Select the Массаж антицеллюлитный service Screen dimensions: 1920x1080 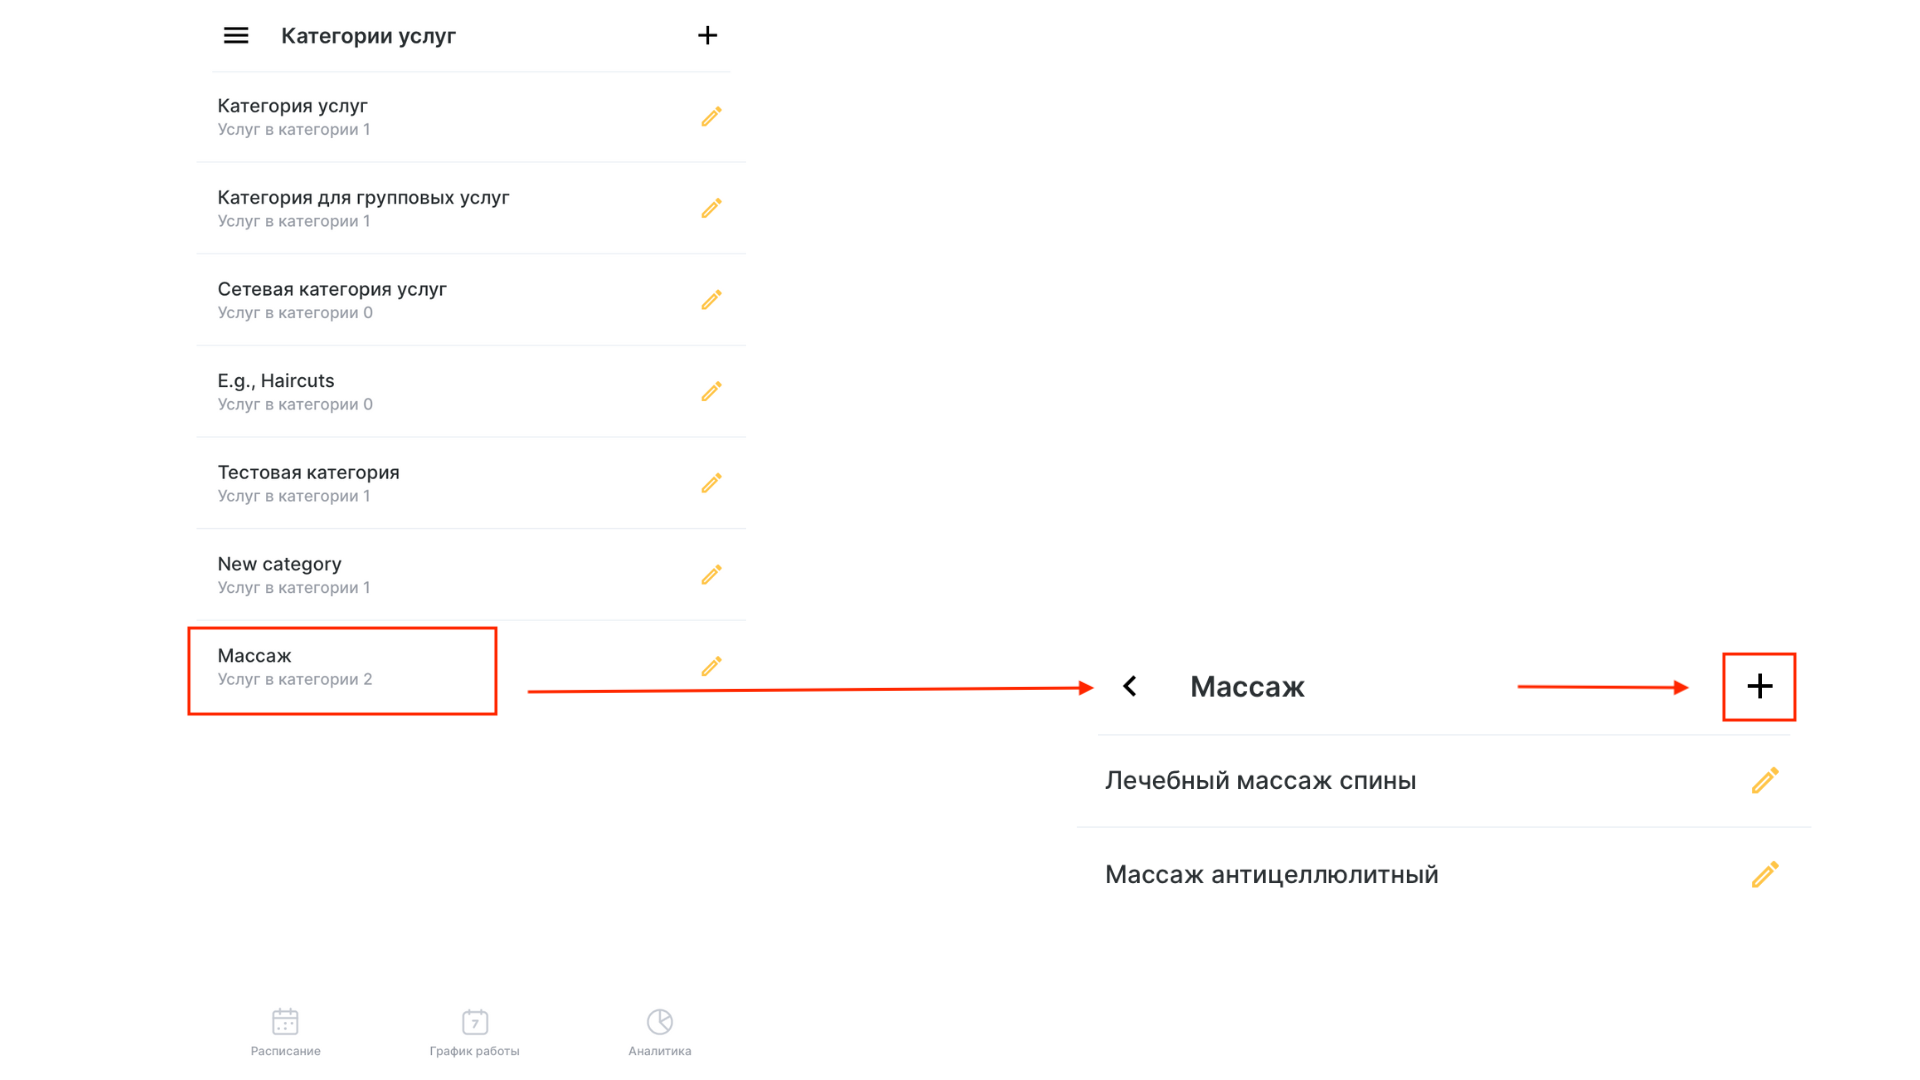pyautogui.click(x=1443, y=875)
